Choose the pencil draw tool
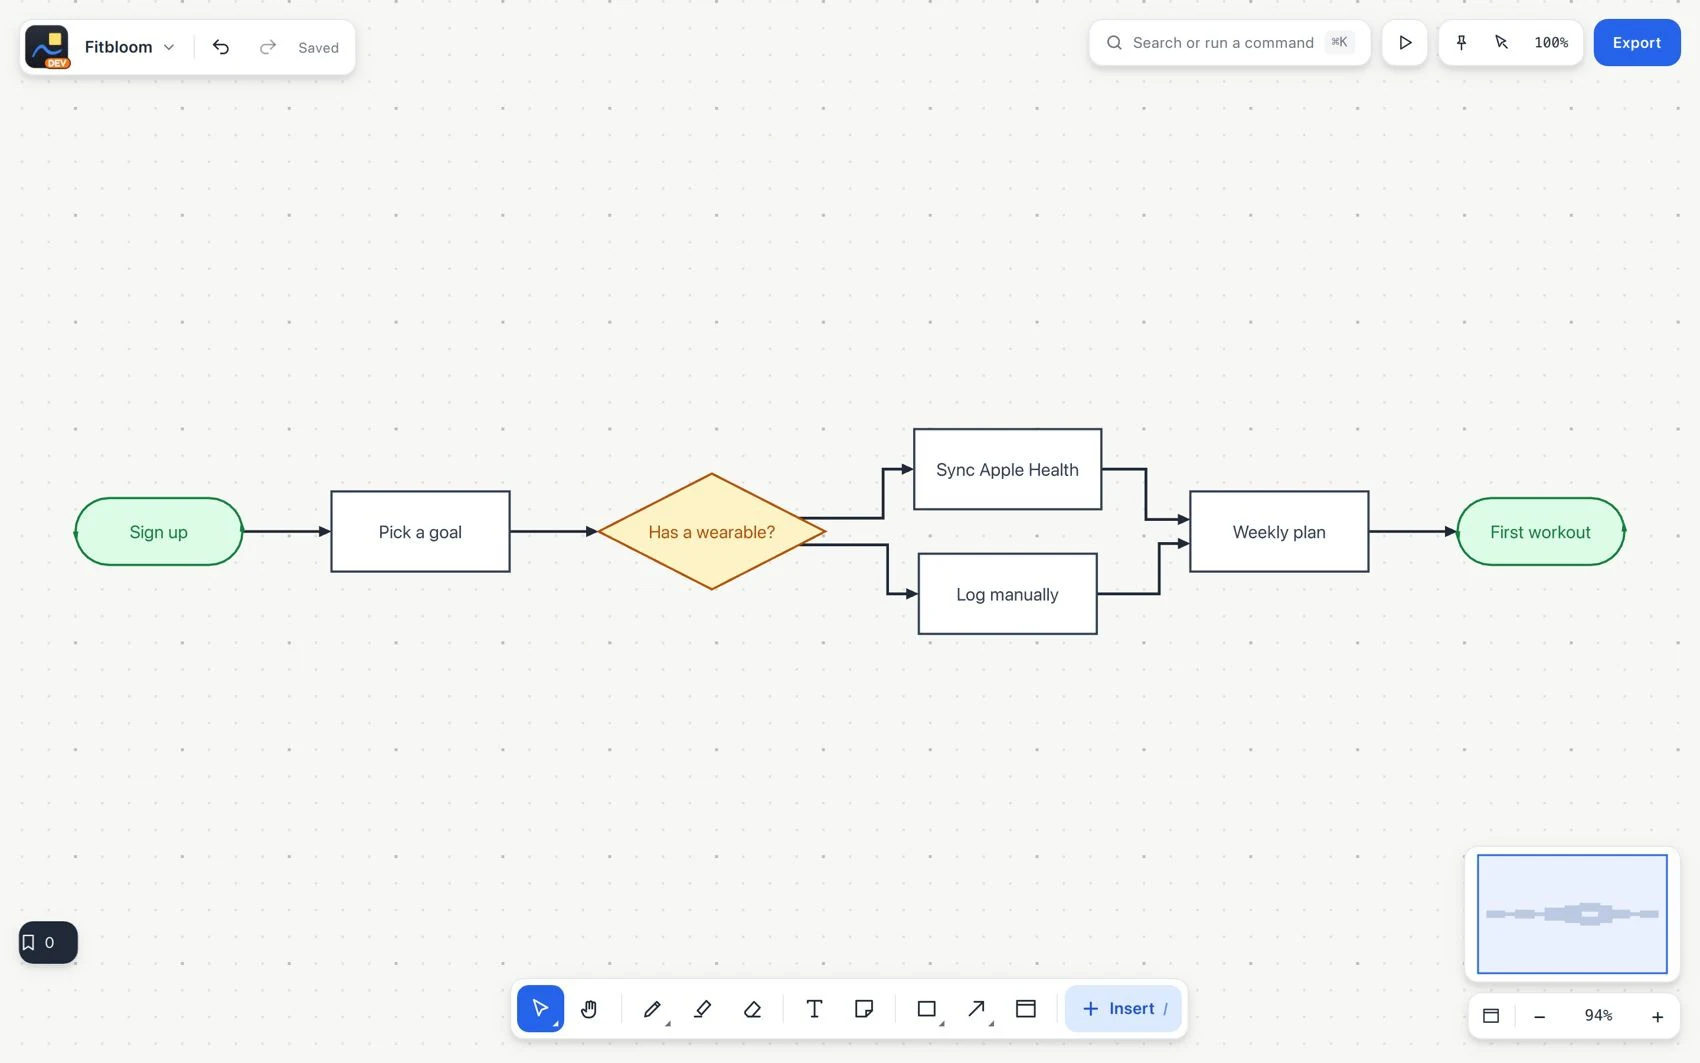This screenshot has height=1063, width=1700. pyautogui.click(x=652, y=1008)
